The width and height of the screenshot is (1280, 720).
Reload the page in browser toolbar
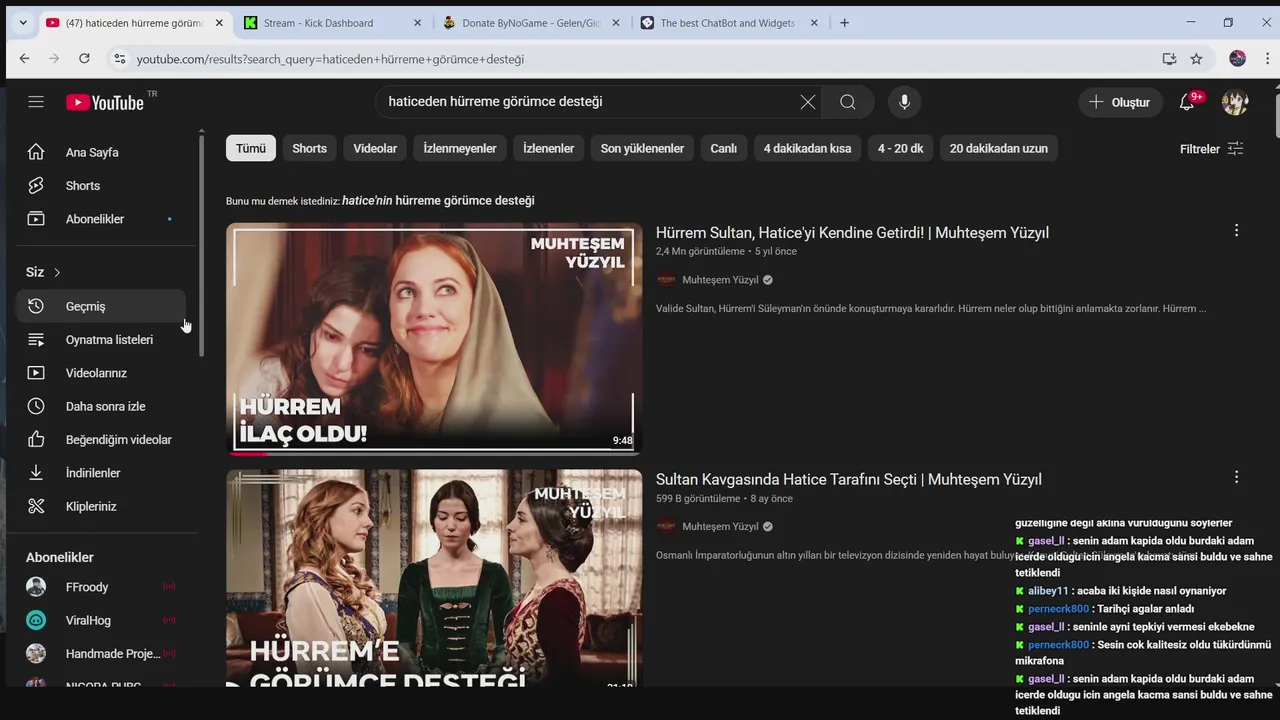pos(84,59)
